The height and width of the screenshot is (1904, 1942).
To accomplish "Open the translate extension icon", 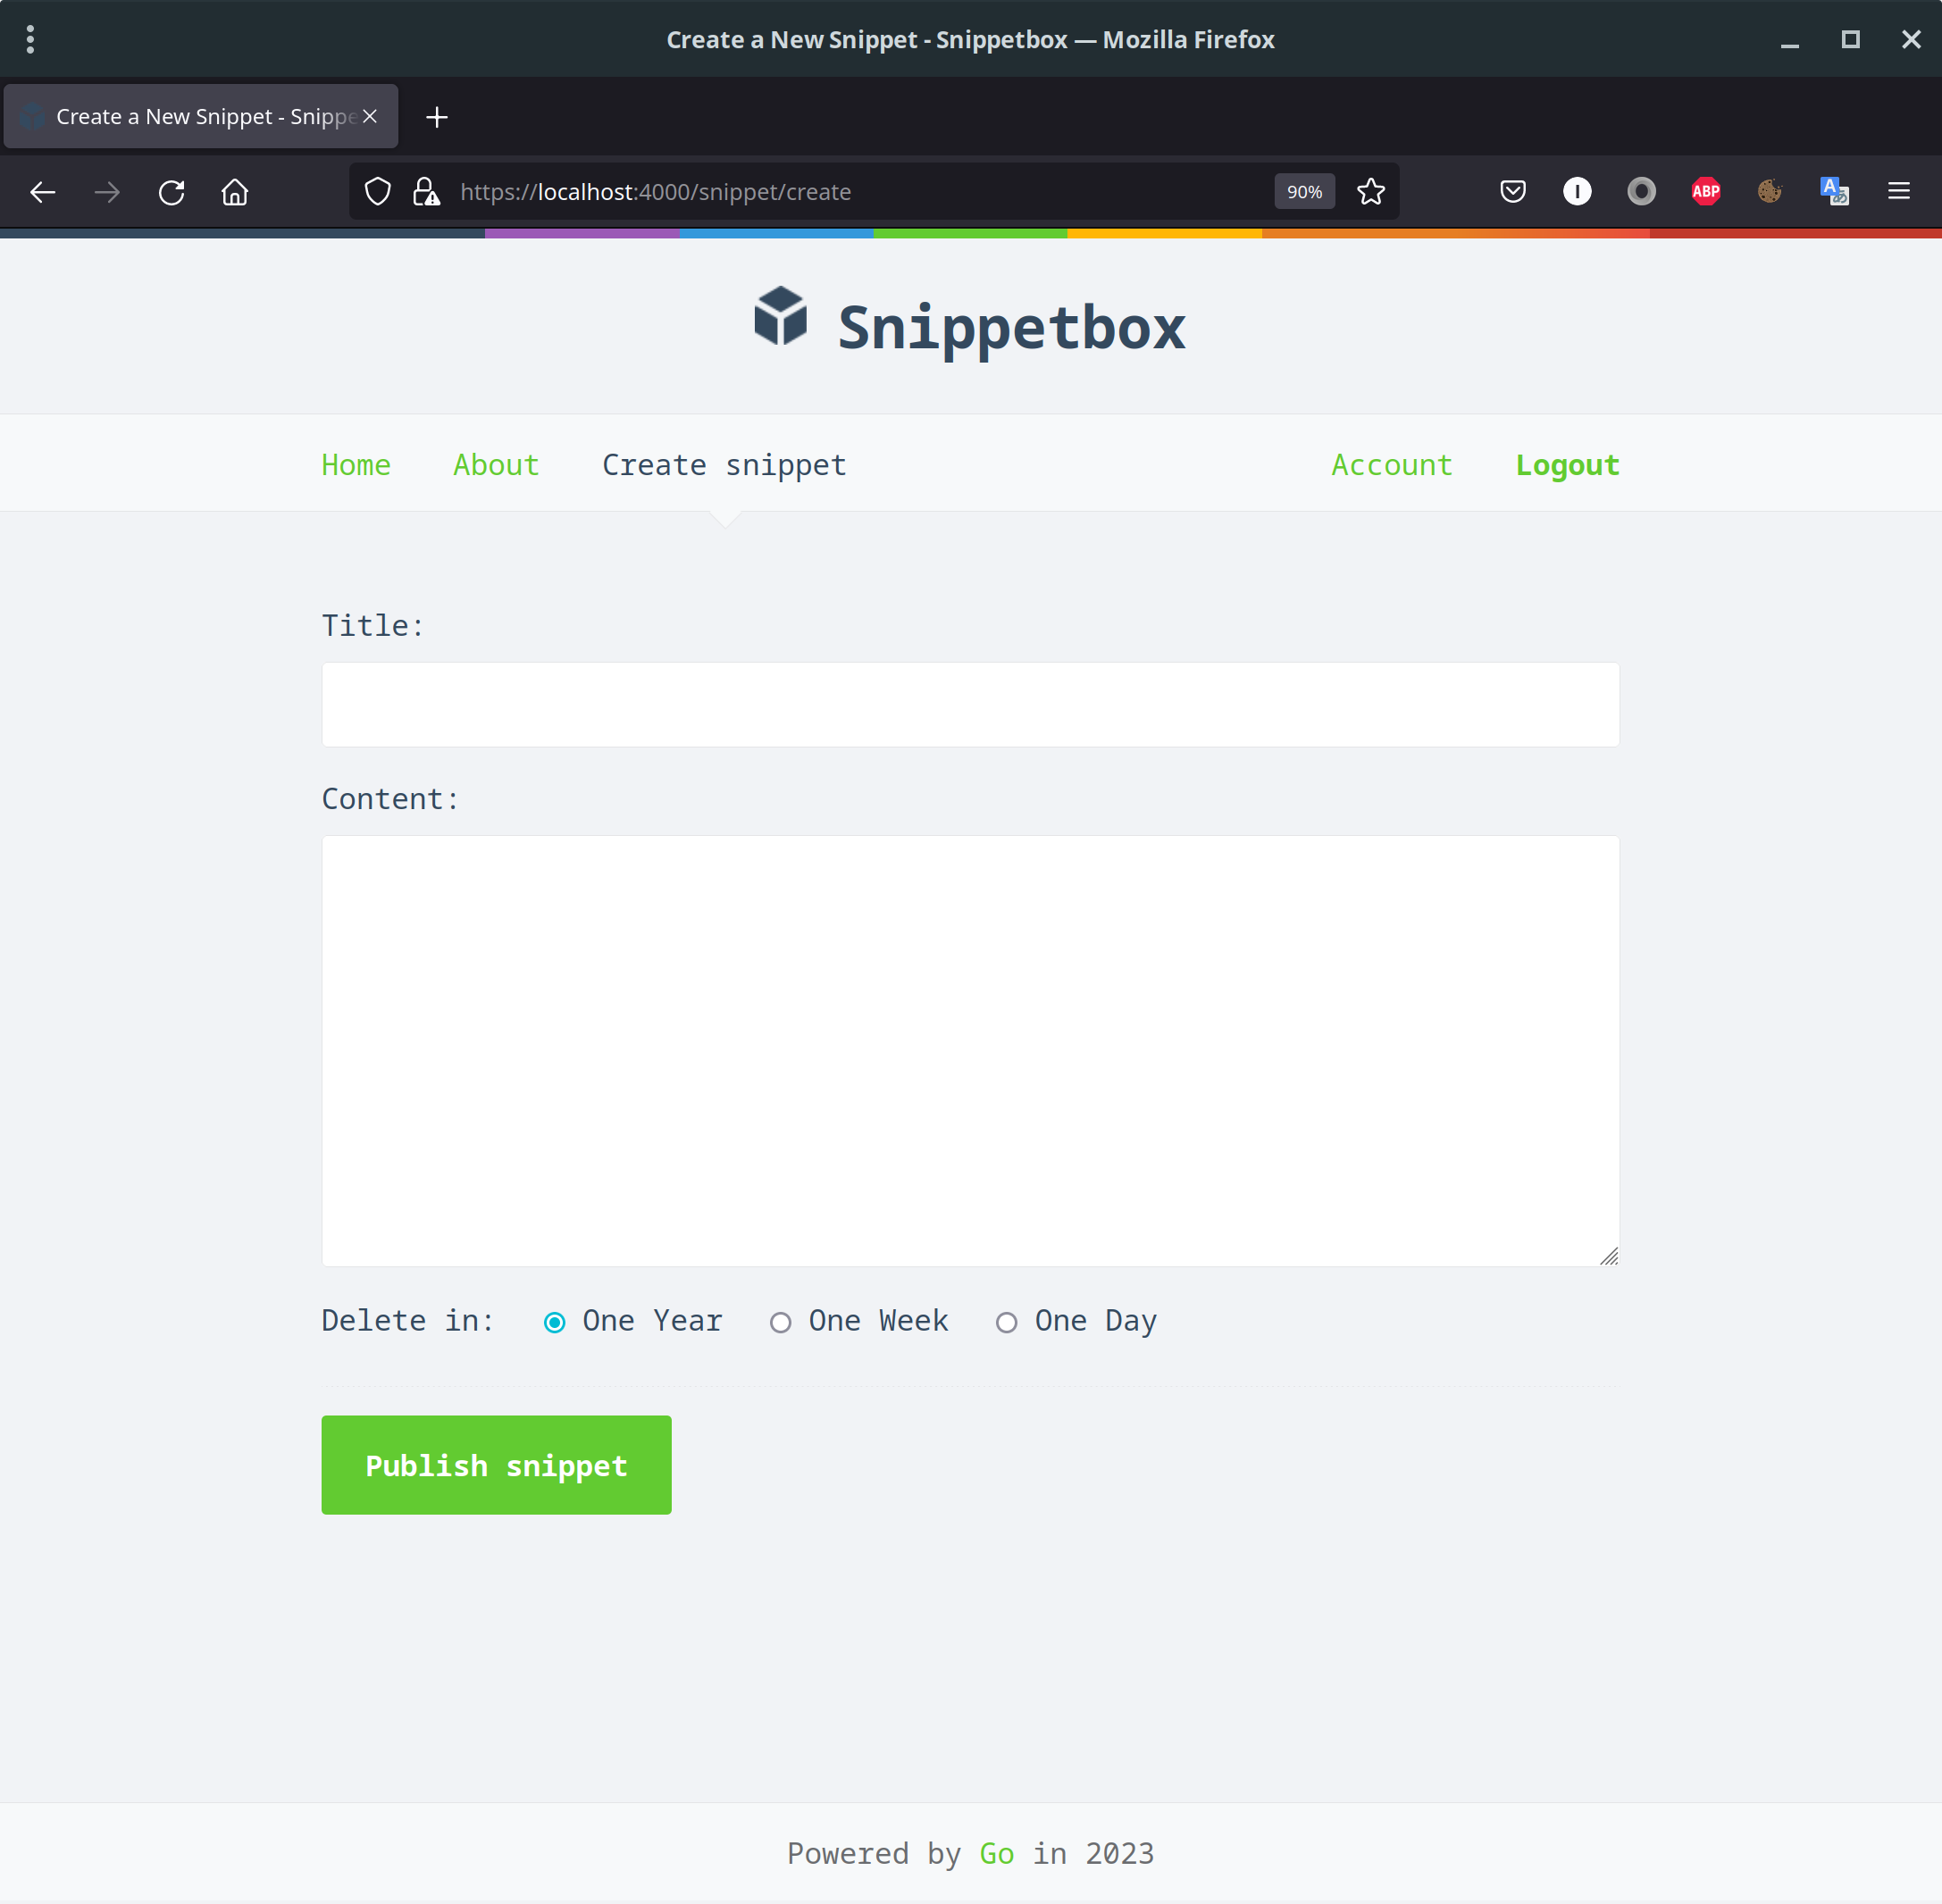I will [x=1834, y=192].
